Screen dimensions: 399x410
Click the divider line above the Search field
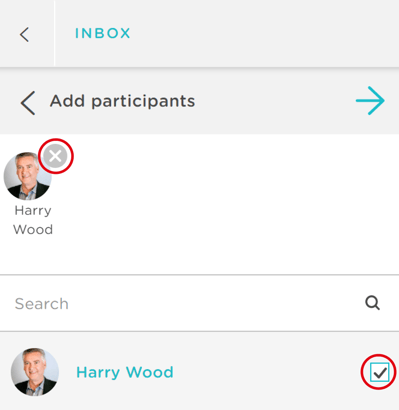[199, 275]
